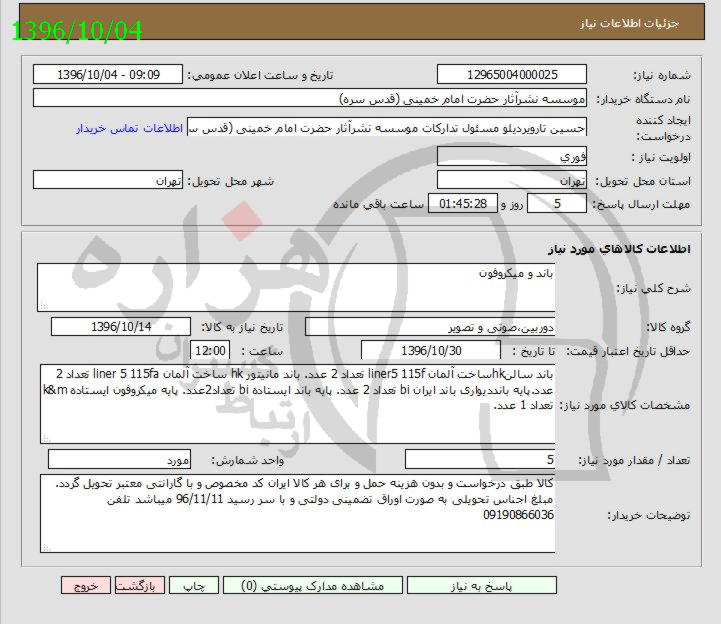
Task: Click the گروه کالا label
Action: 668,327
